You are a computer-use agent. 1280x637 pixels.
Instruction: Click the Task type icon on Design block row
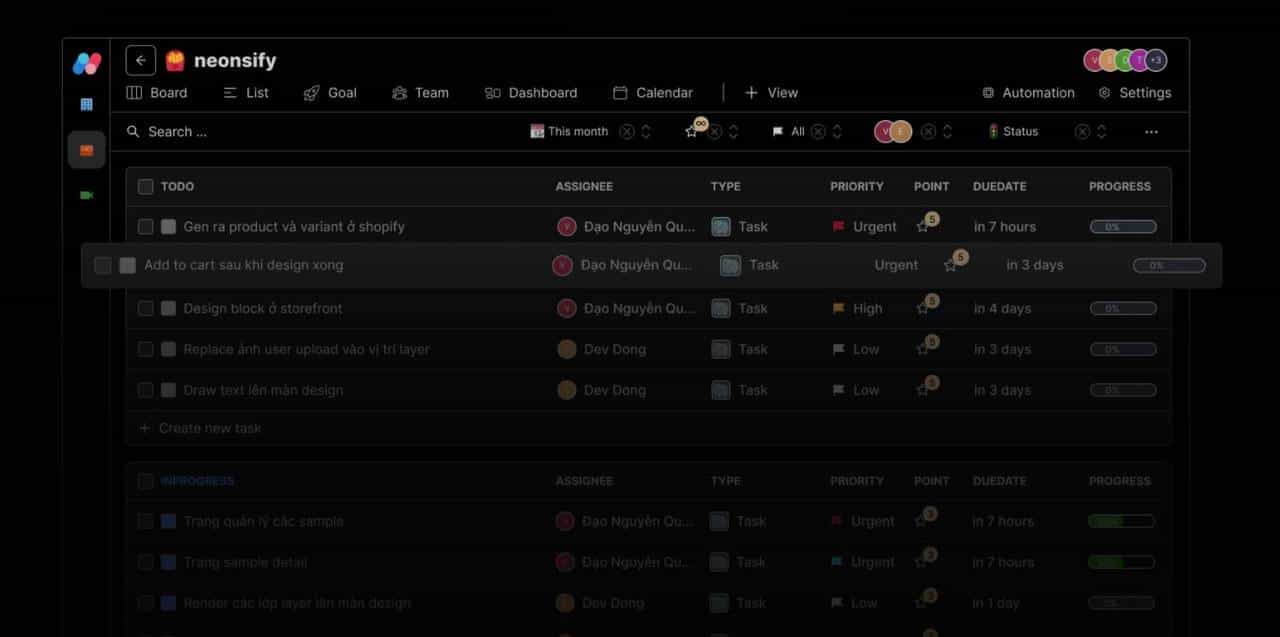tap(721, 309)
